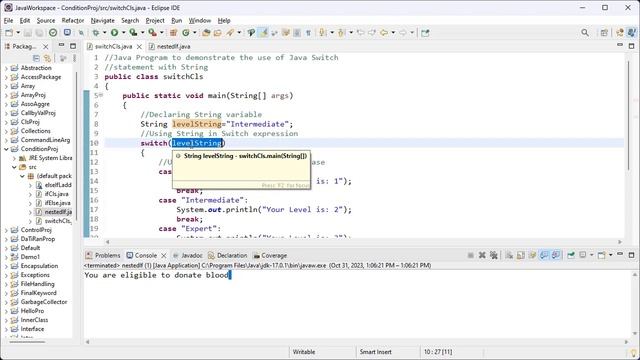Screen dimensions: 640x360
Task: Open the Problems tab
Action: (103, 256)
